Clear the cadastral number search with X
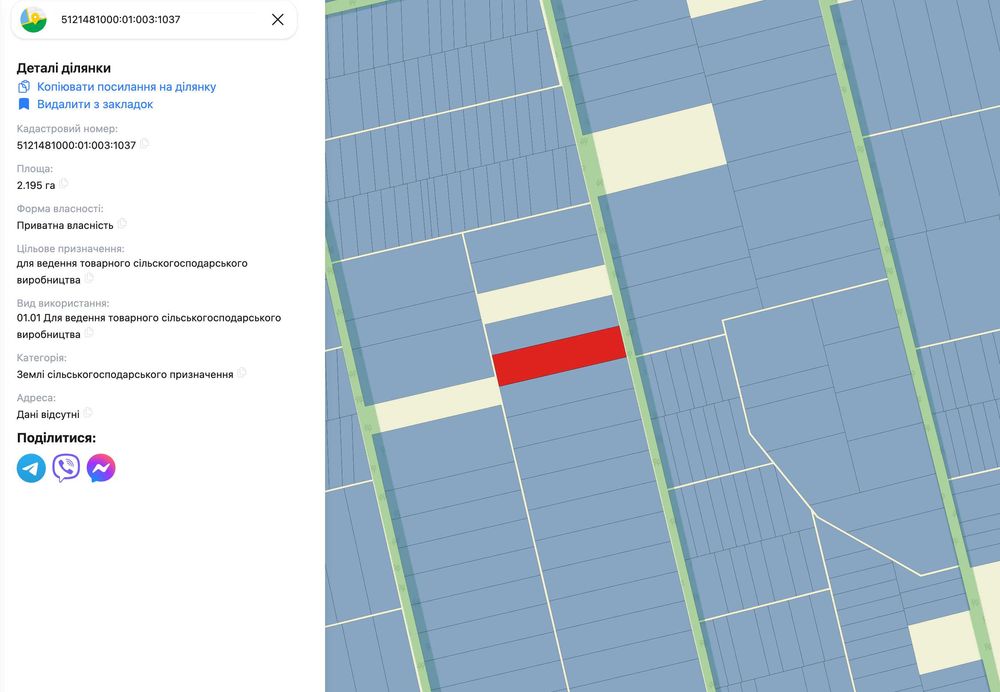 277,20
